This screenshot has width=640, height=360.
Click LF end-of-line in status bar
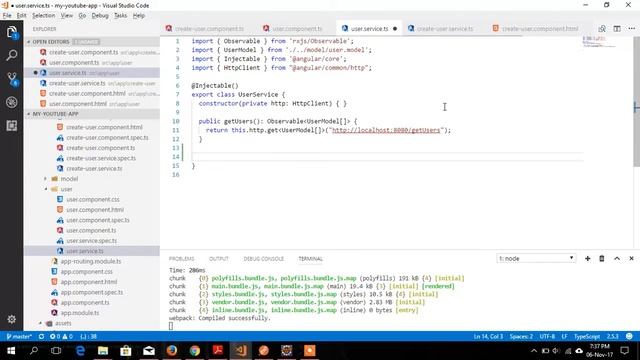point(564,336)
